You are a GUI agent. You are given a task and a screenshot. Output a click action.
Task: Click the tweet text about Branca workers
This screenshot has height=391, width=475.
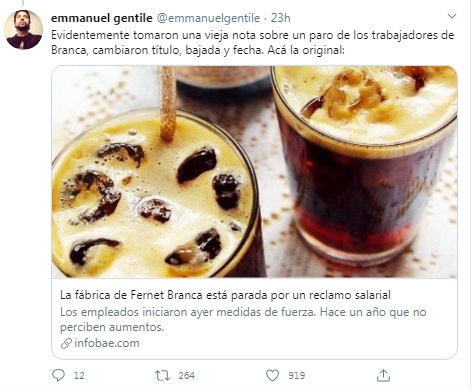252,43
